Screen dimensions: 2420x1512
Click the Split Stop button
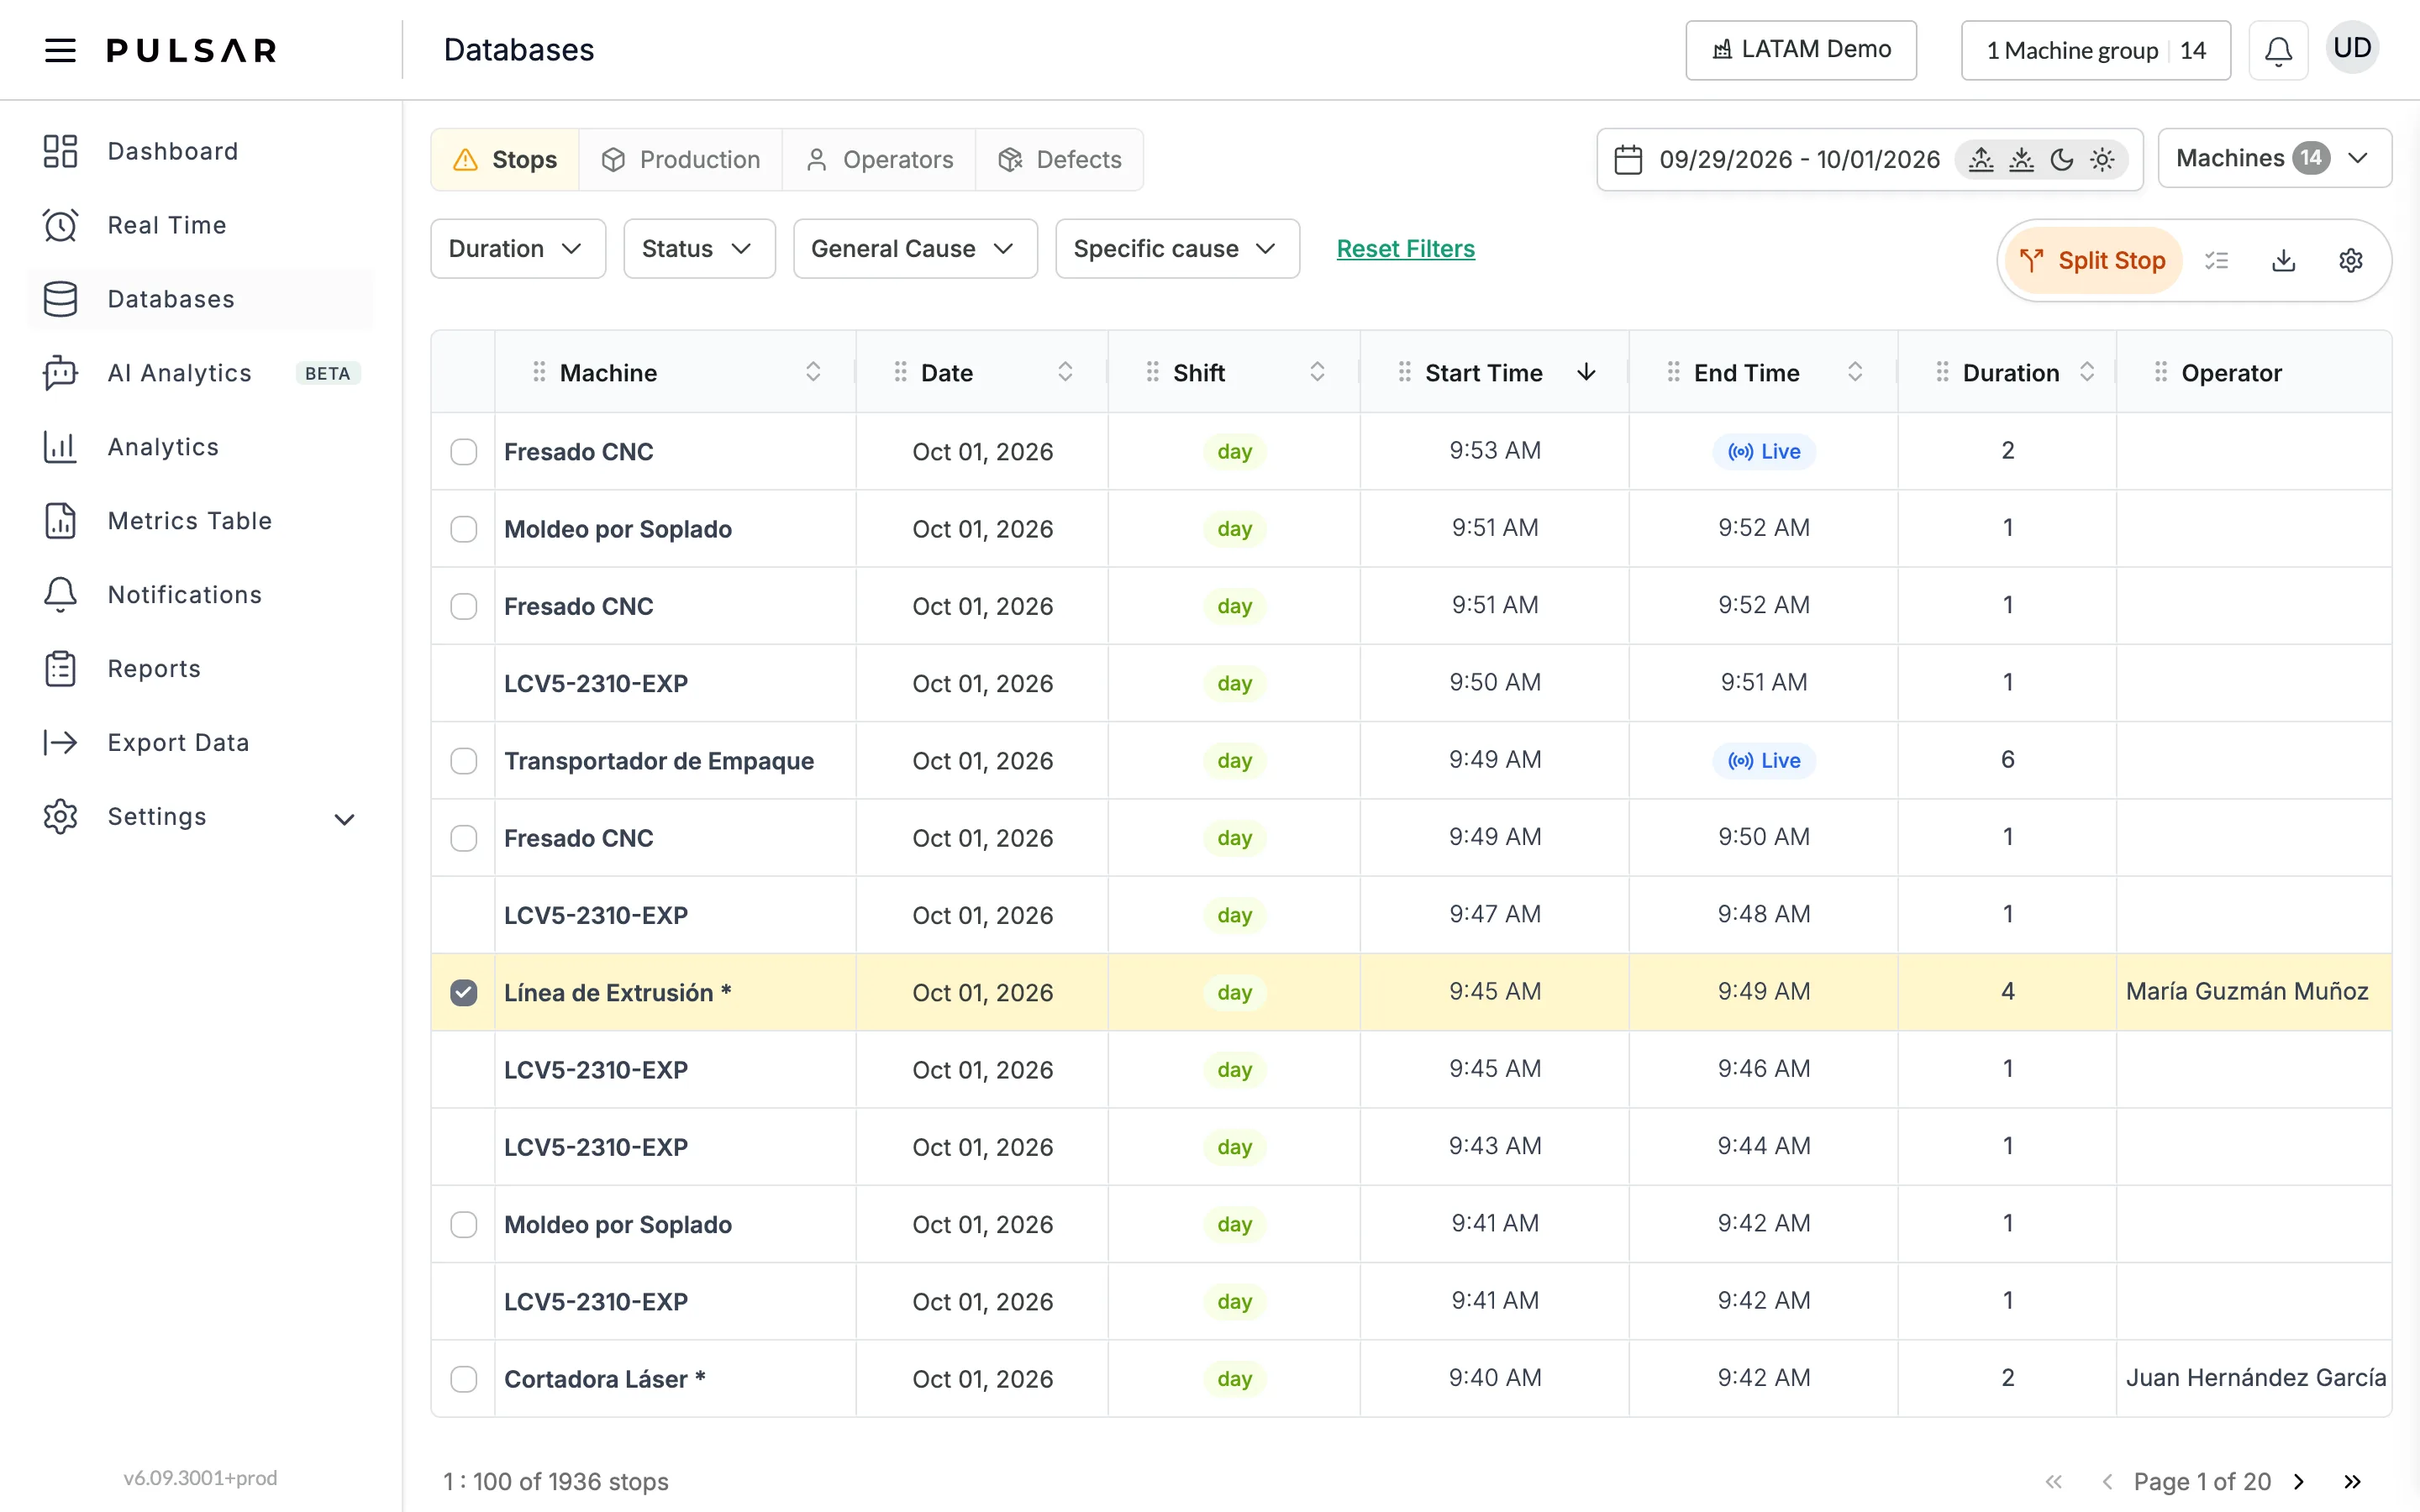pos(2093,261)
